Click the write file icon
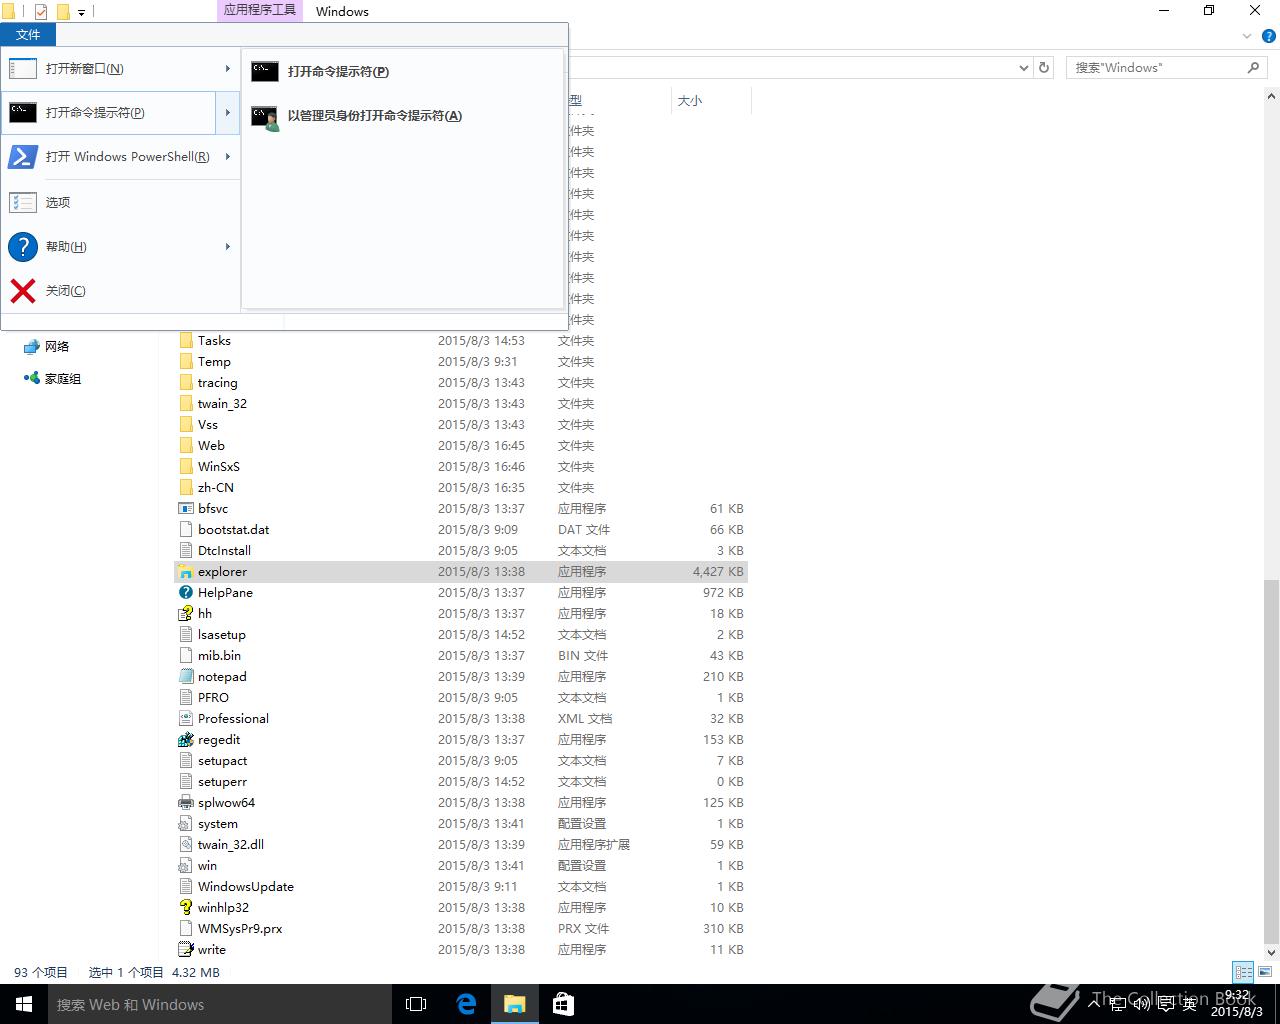The height and width of the screenshot is (1024, 1280). point(185,950)
